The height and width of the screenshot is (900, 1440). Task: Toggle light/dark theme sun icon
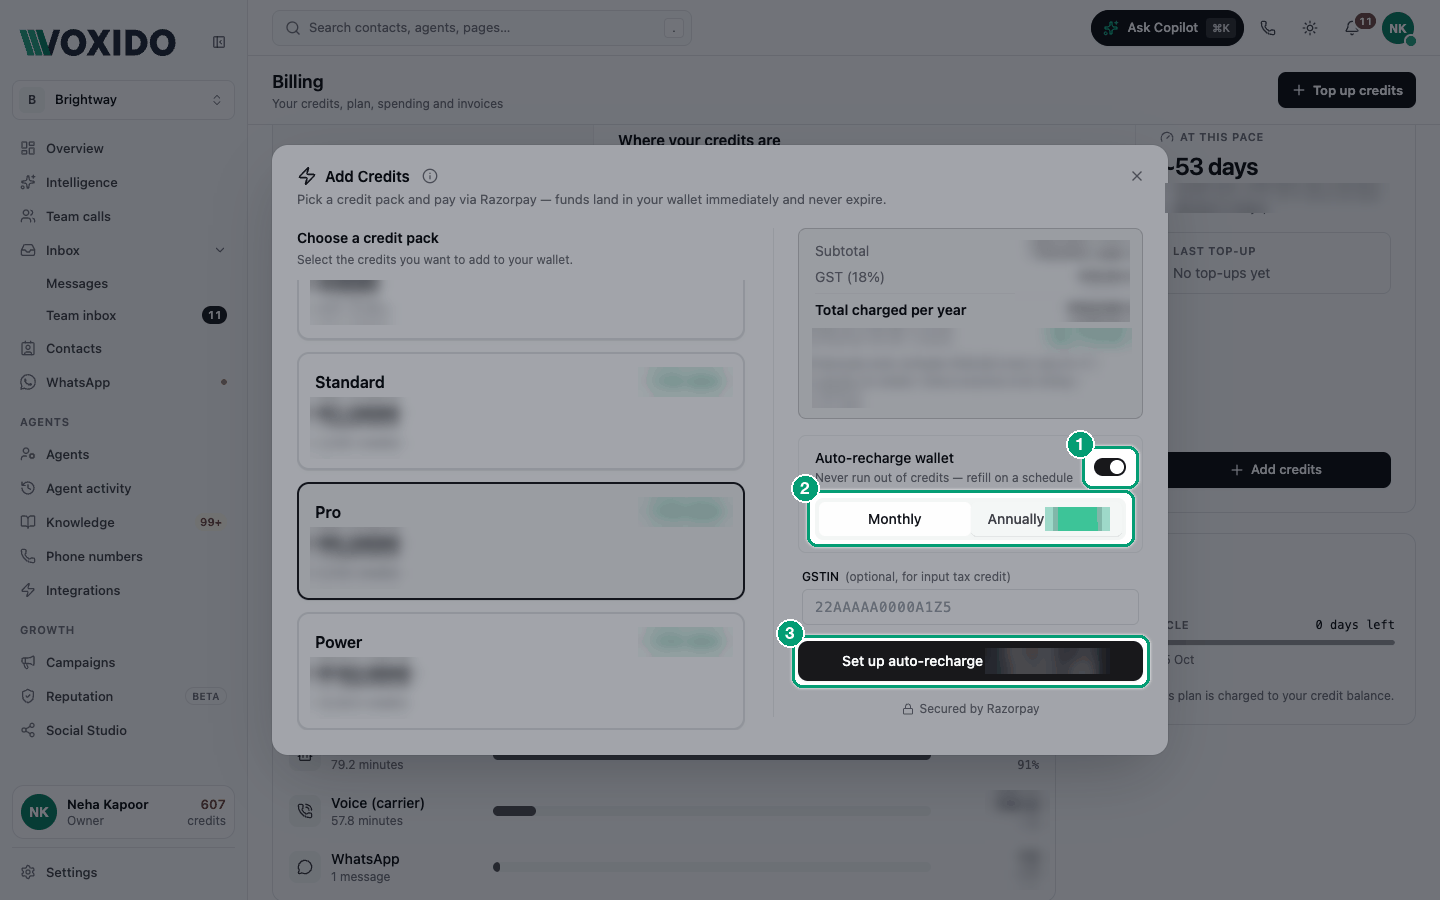pos(1310,28)
